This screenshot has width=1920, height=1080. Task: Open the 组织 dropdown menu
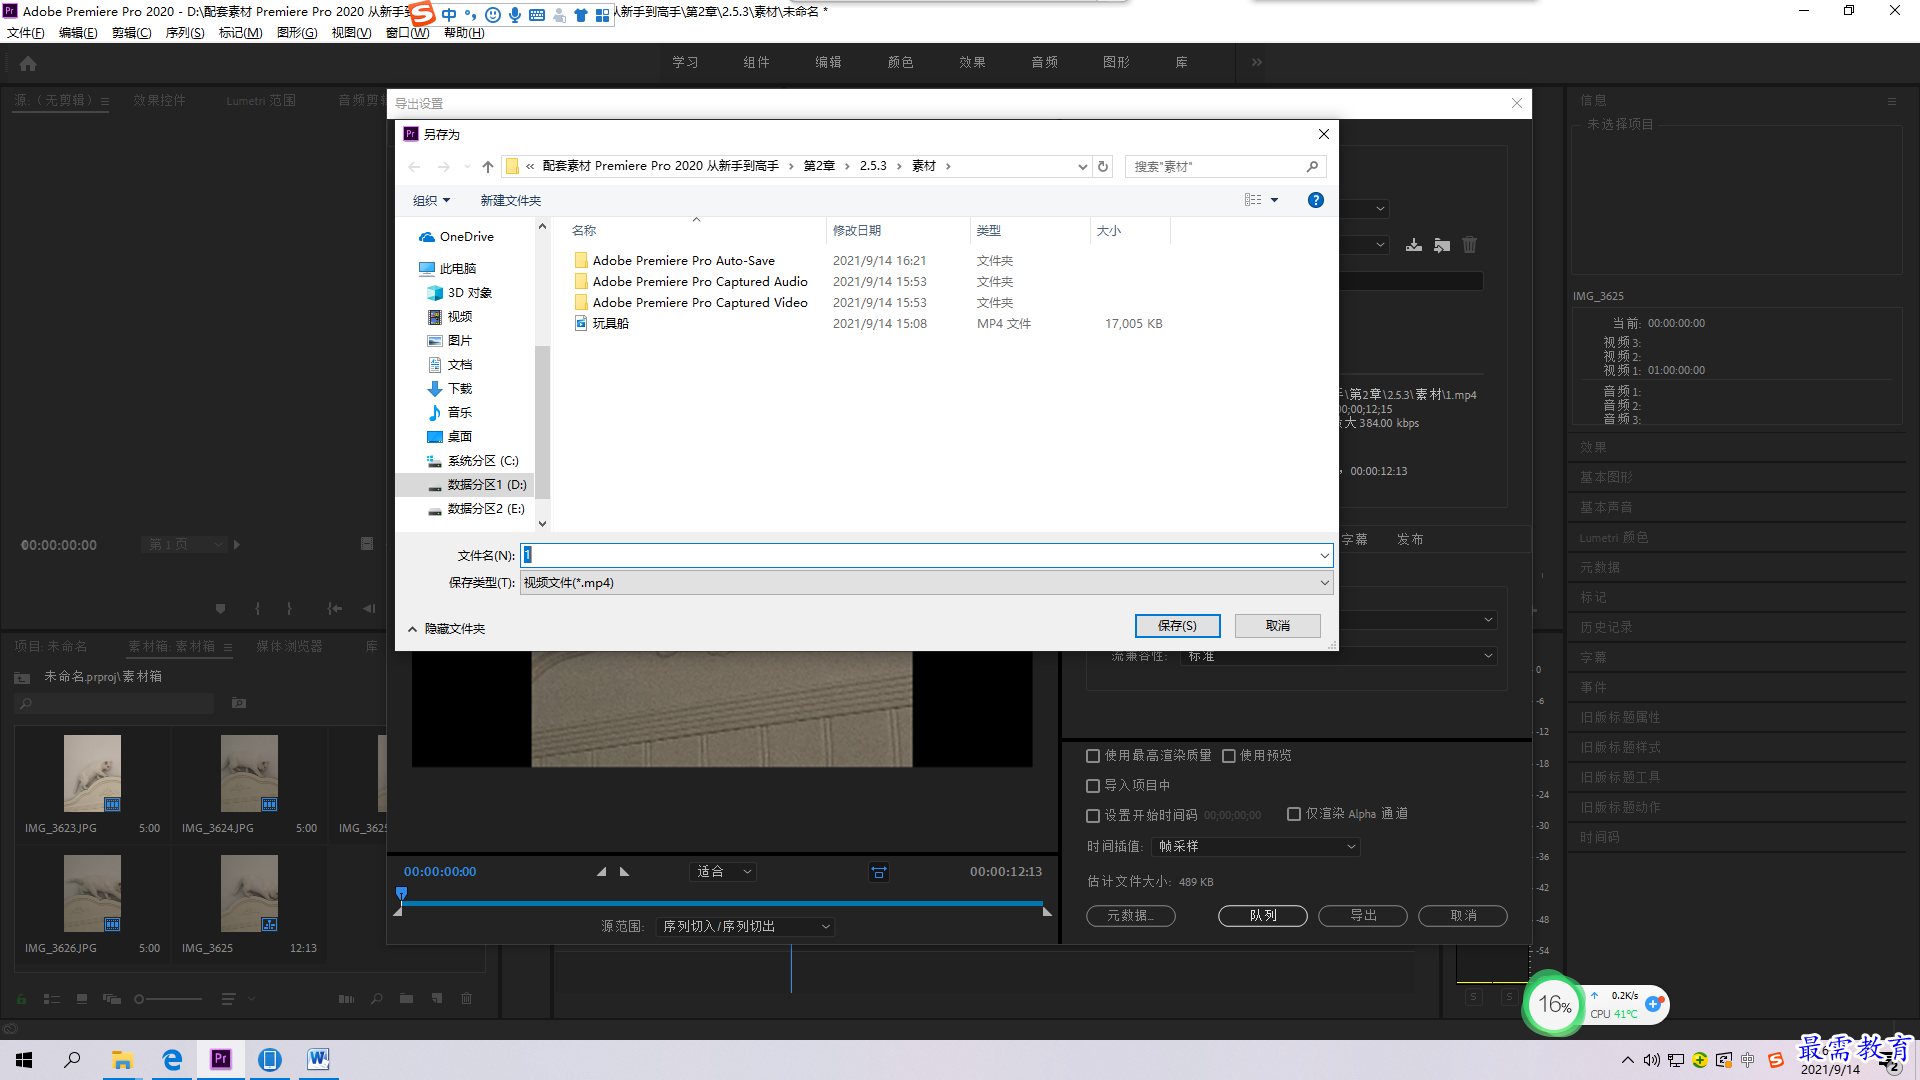(432, 201)
